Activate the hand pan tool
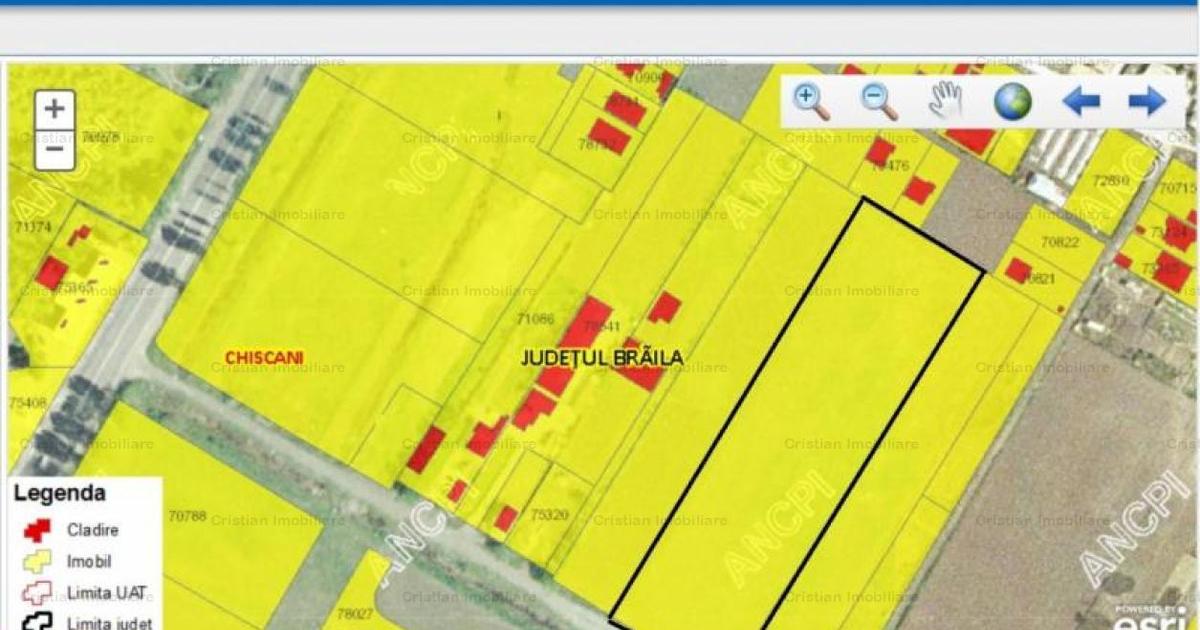 (x=945, y=101)
